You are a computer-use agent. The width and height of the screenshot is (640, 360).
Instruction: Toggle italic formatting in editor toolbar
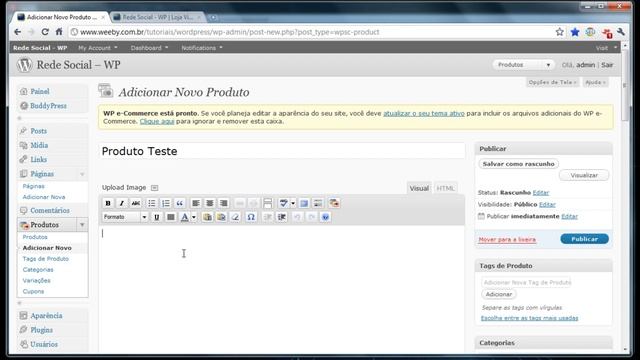[122, 203]
